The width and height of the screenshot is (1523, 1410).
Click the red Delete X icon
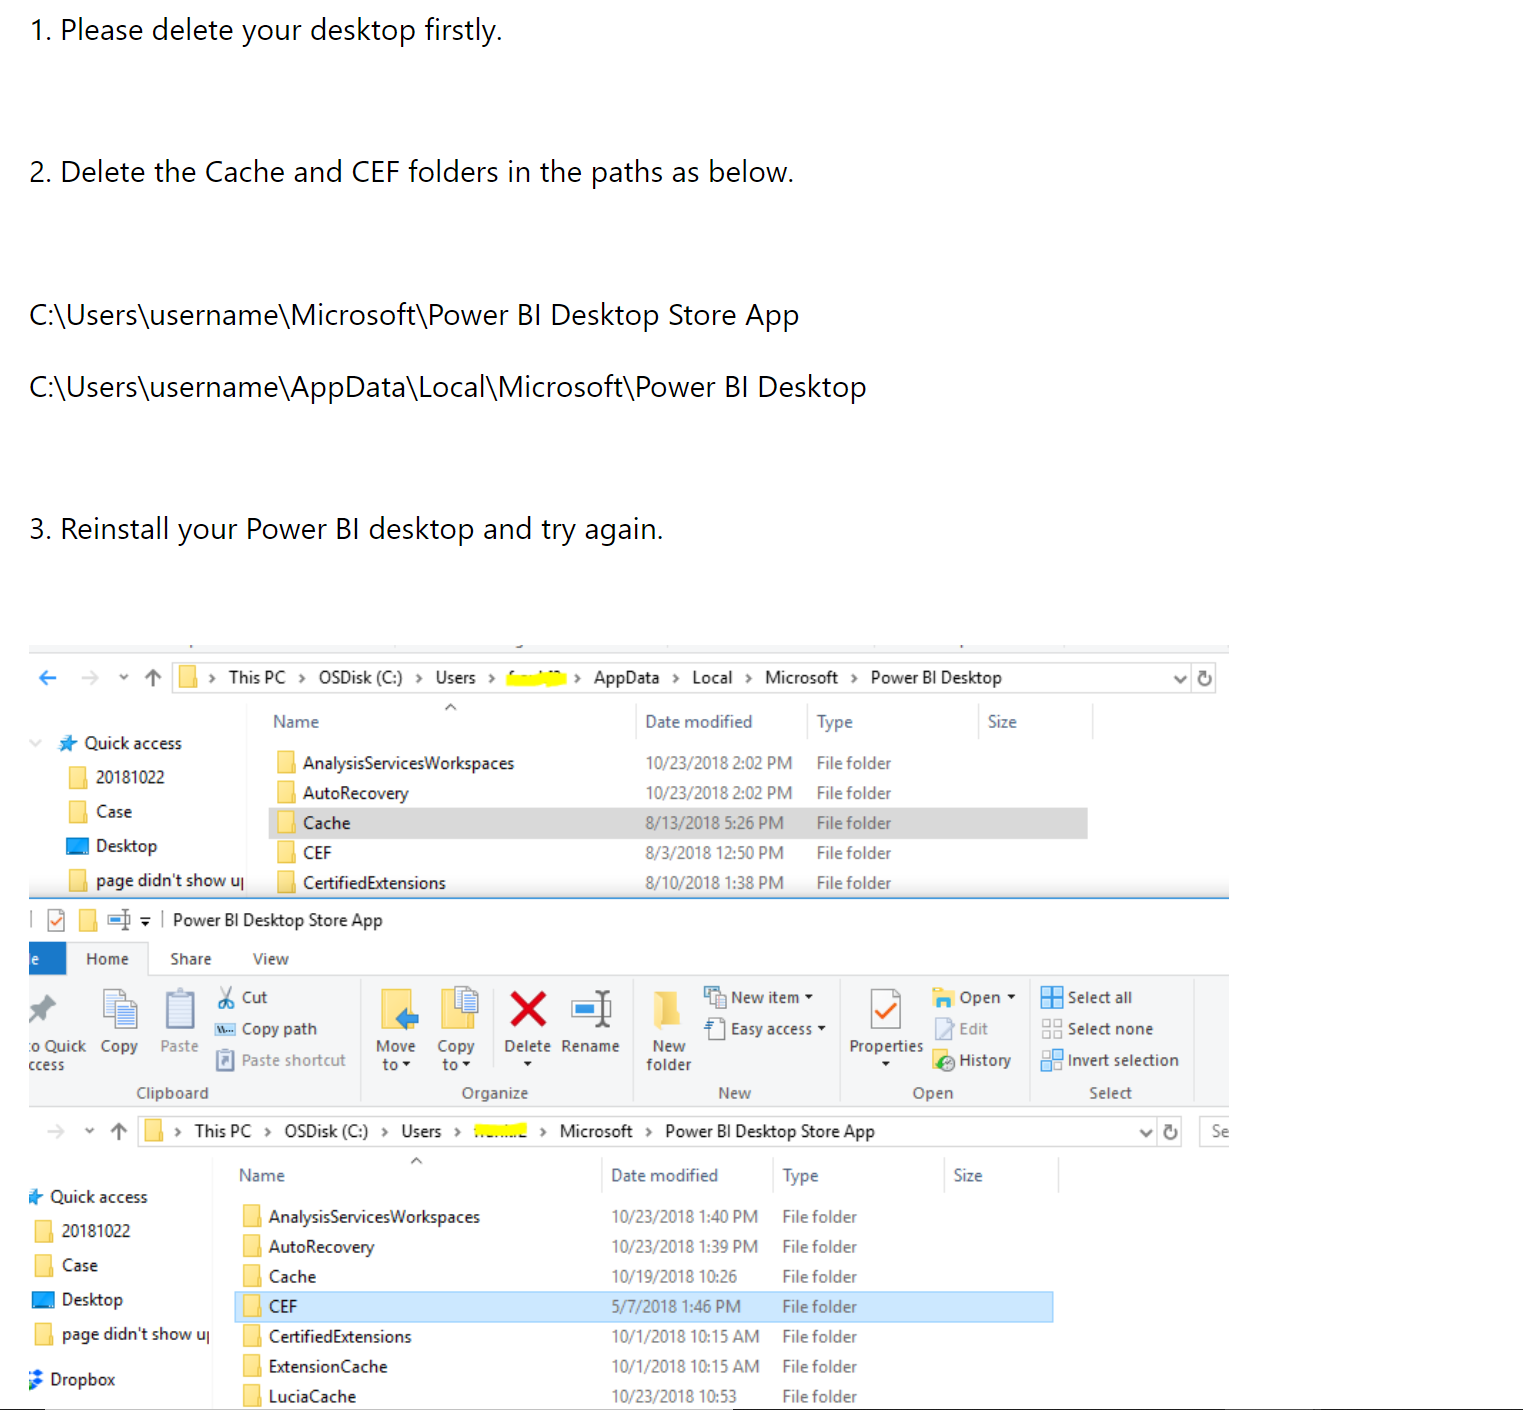click(x=528, y=1009)
